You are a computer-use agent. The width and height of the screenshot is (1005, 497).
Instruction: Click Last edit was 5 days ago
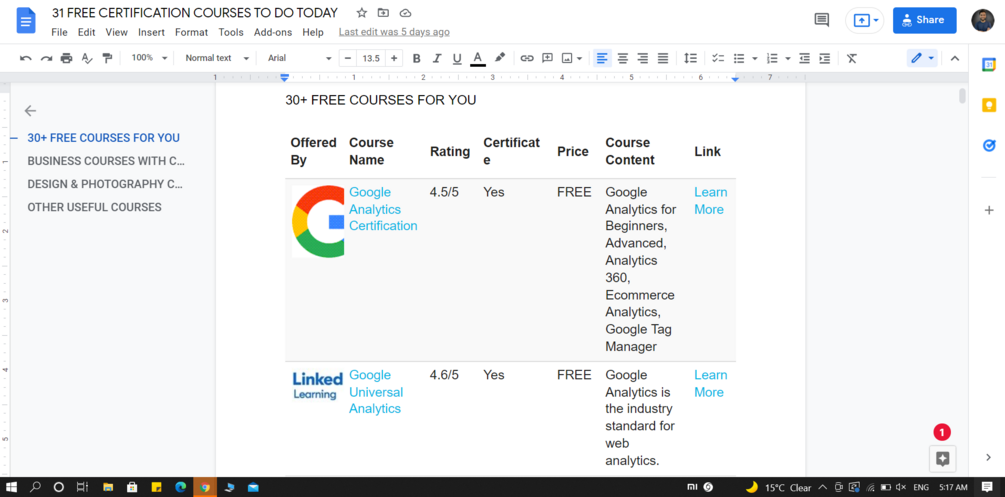click(x=394, y=32)
